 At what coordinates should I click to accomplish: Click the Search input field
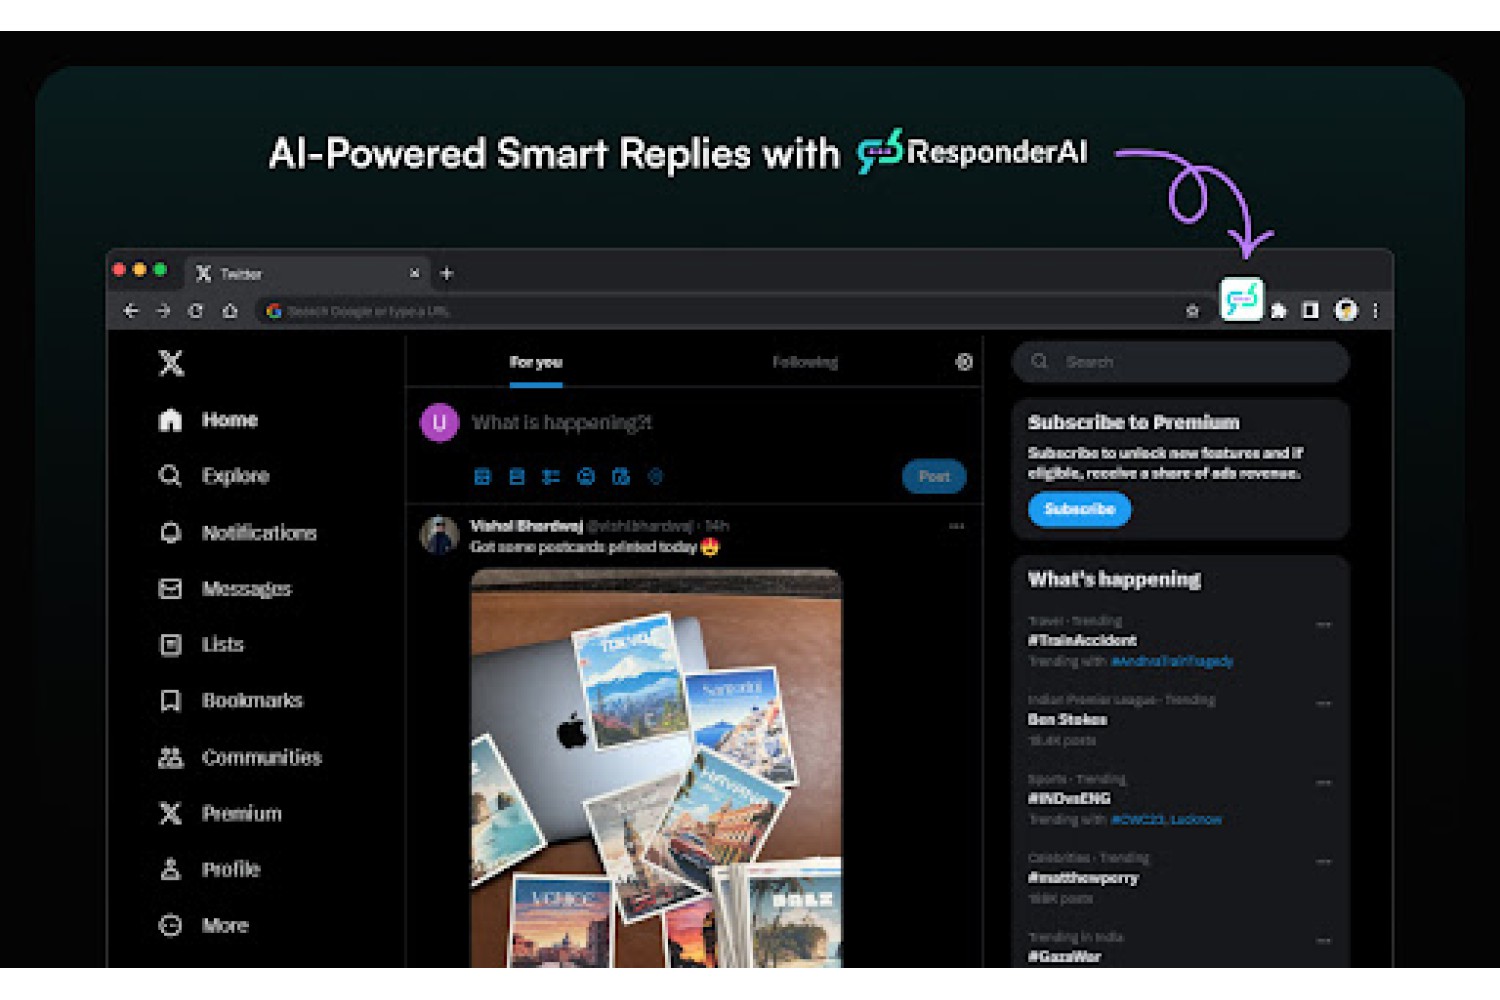[1180, 362]
